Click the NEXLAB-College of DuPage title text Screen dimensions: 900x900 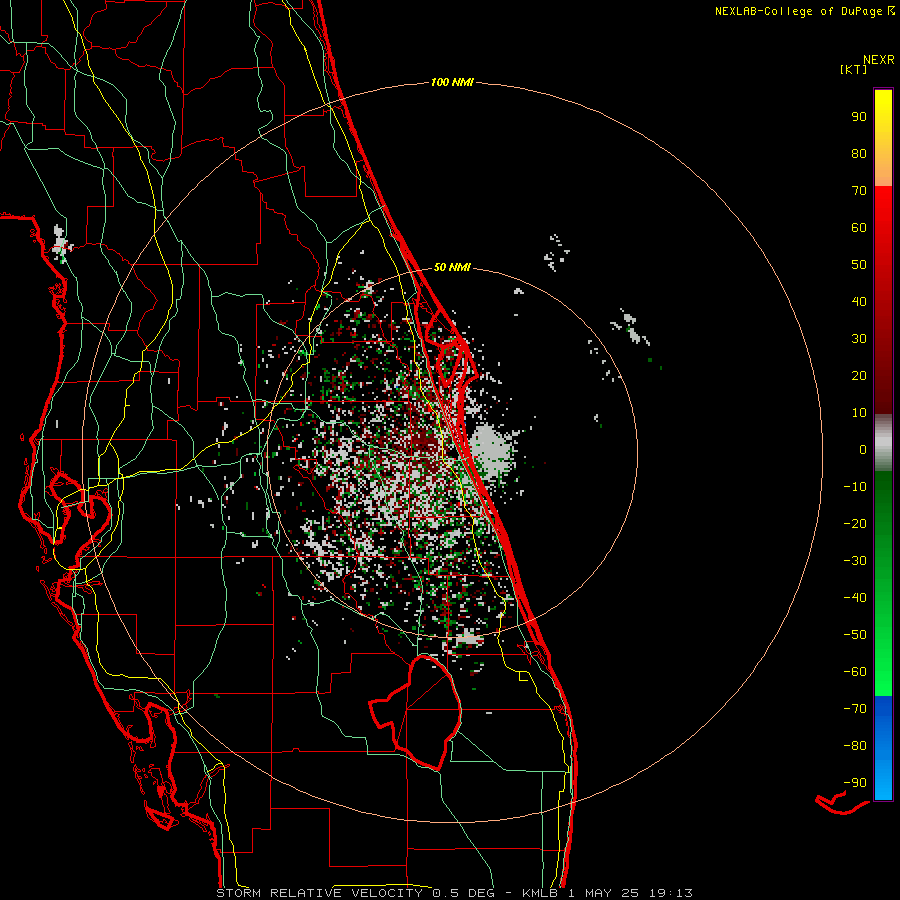805,11
